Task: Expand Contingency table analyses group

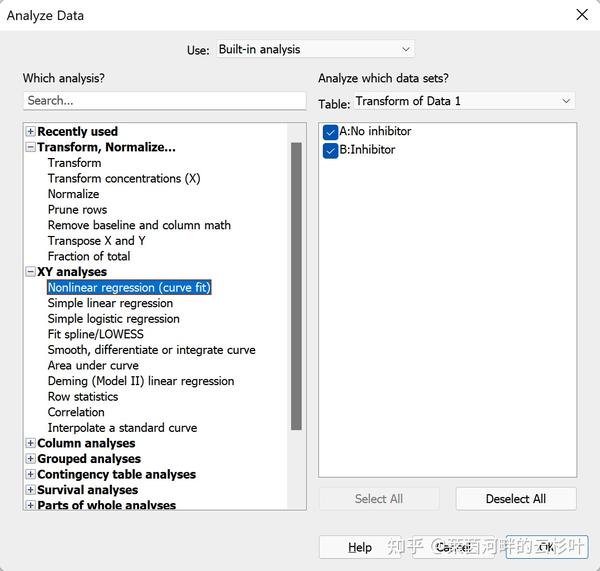Action: (x=30, y=475)
